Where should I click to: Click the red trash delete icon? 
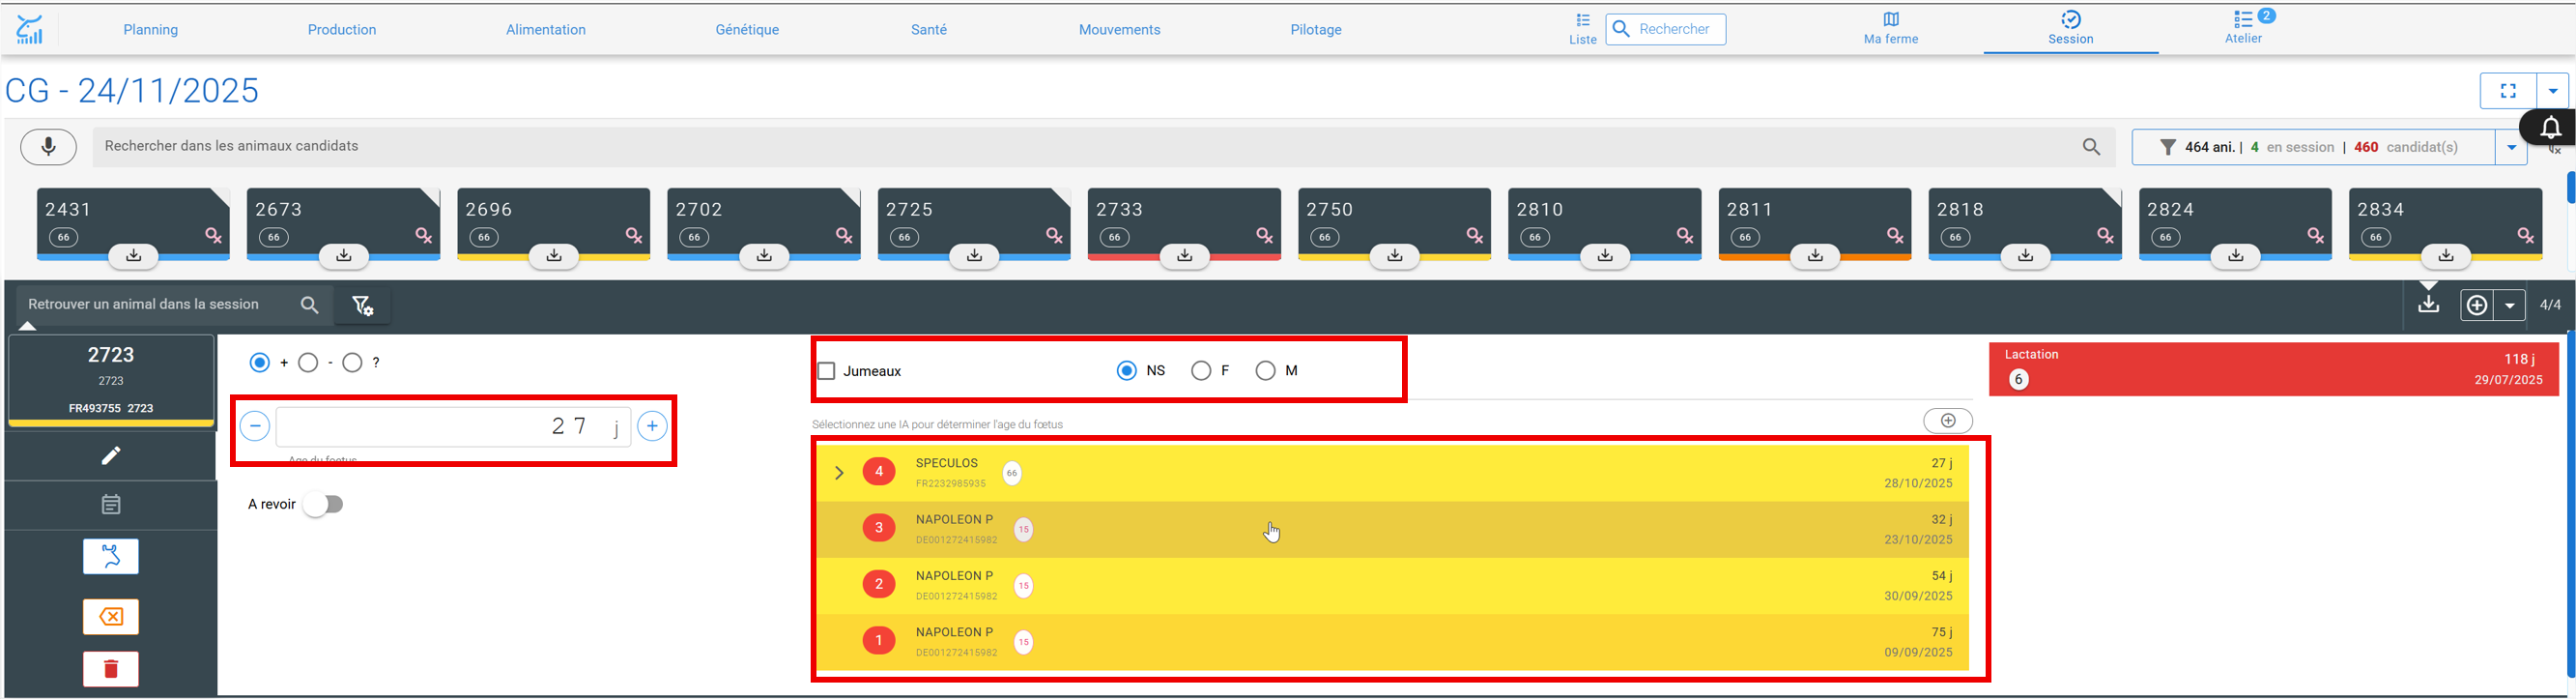point(111,669)
